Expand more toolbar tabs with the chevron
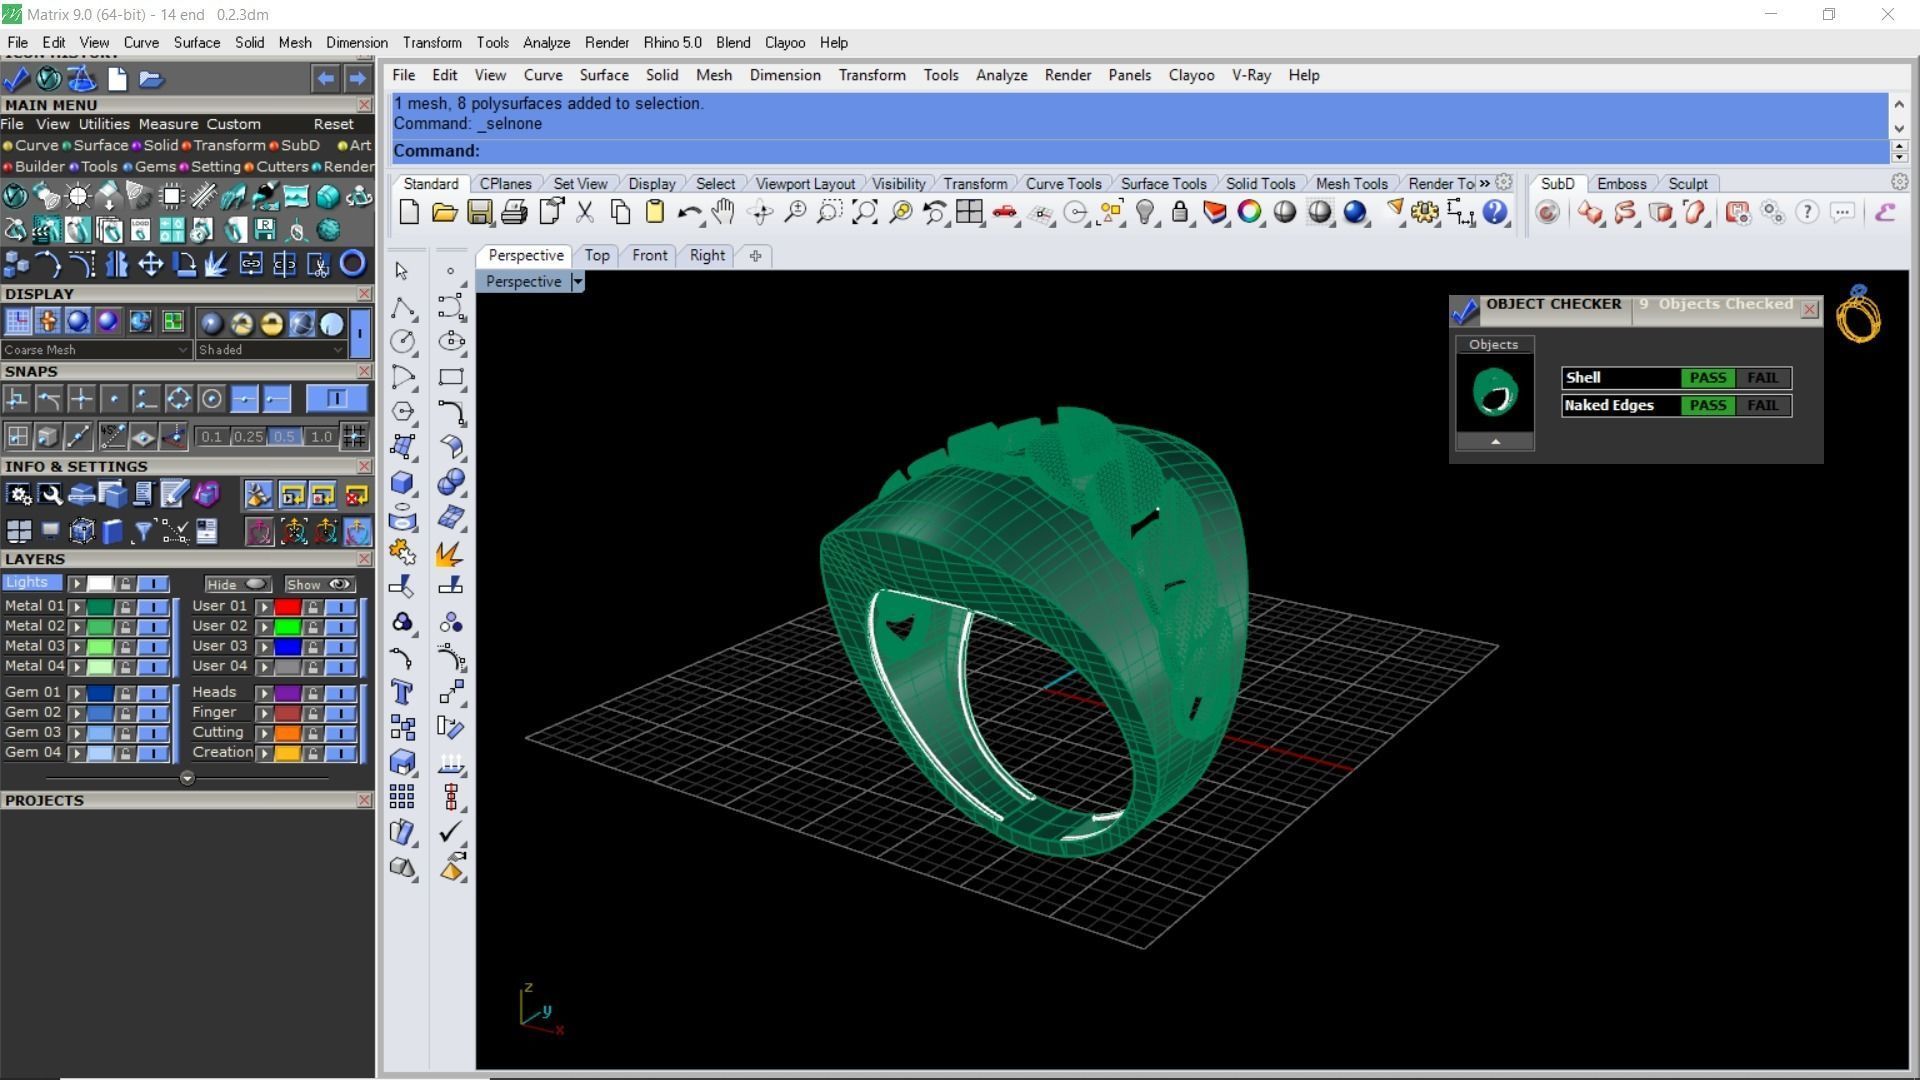The width and height of the screenshot is (1920, 1080). coord(1485,183)
